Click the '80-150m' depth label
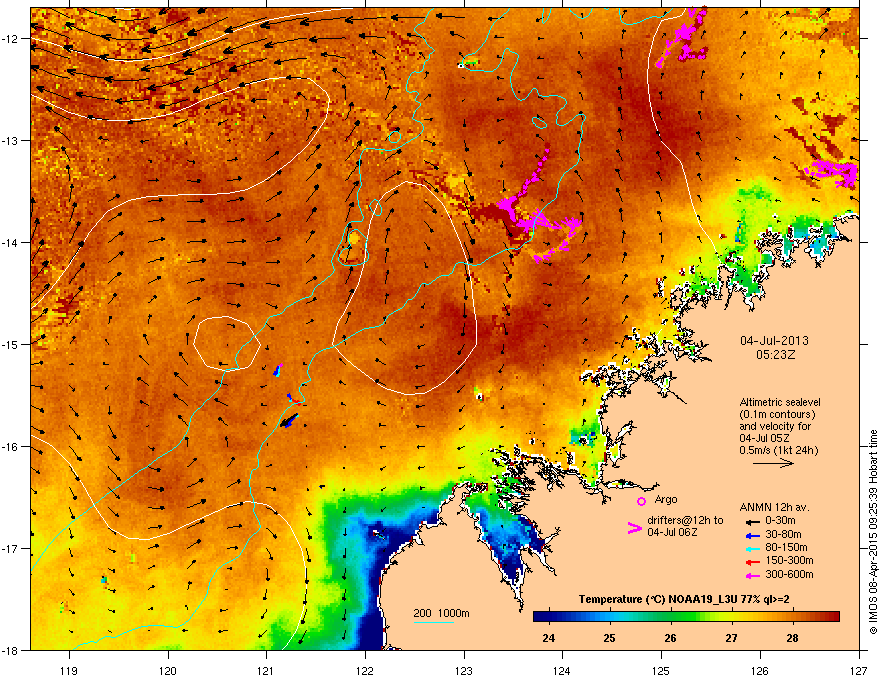 coord(786,547)
